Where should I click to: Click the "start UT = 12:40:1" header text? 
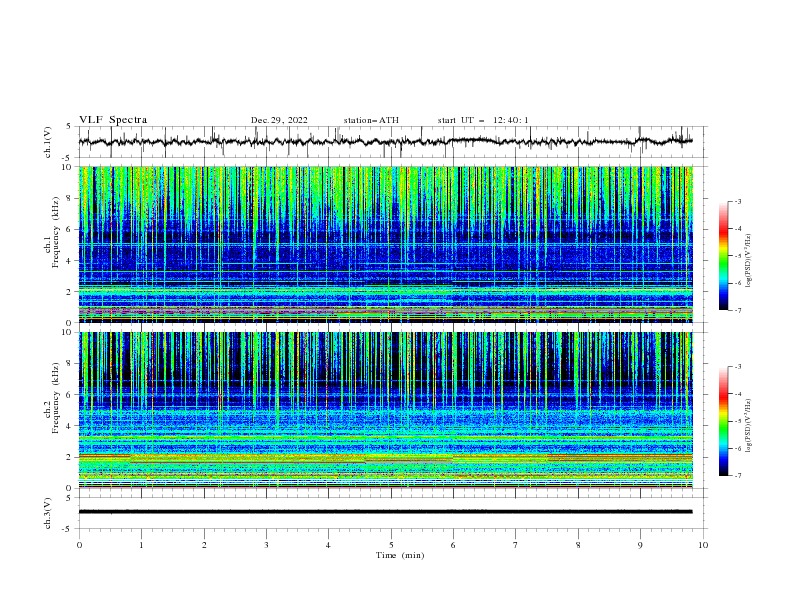(x=483, y=120)
